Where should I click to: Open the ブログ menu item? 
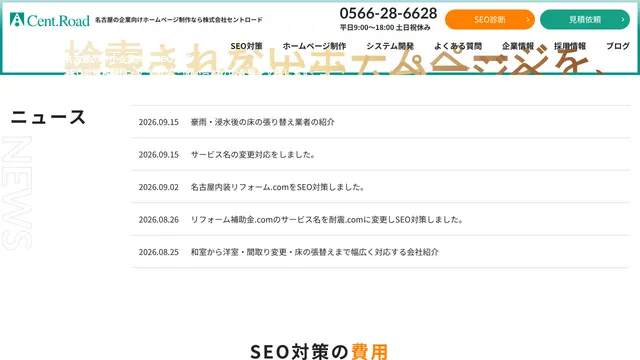tap(618, 46)
